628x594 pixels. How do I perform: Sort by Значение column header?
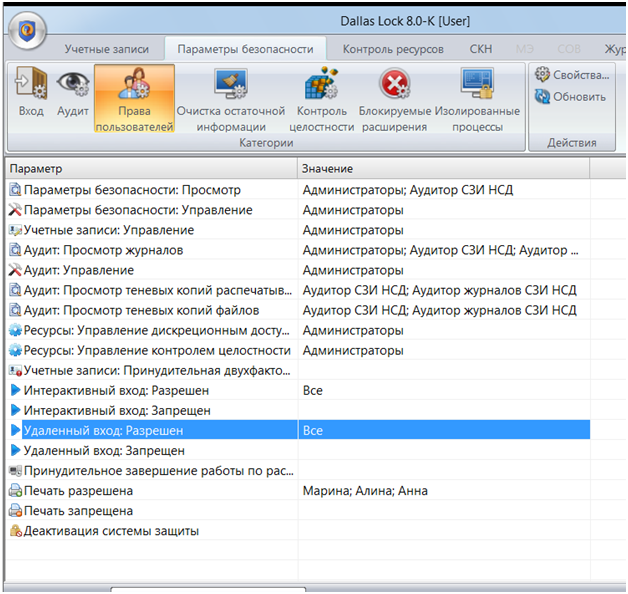pos(443,169)
